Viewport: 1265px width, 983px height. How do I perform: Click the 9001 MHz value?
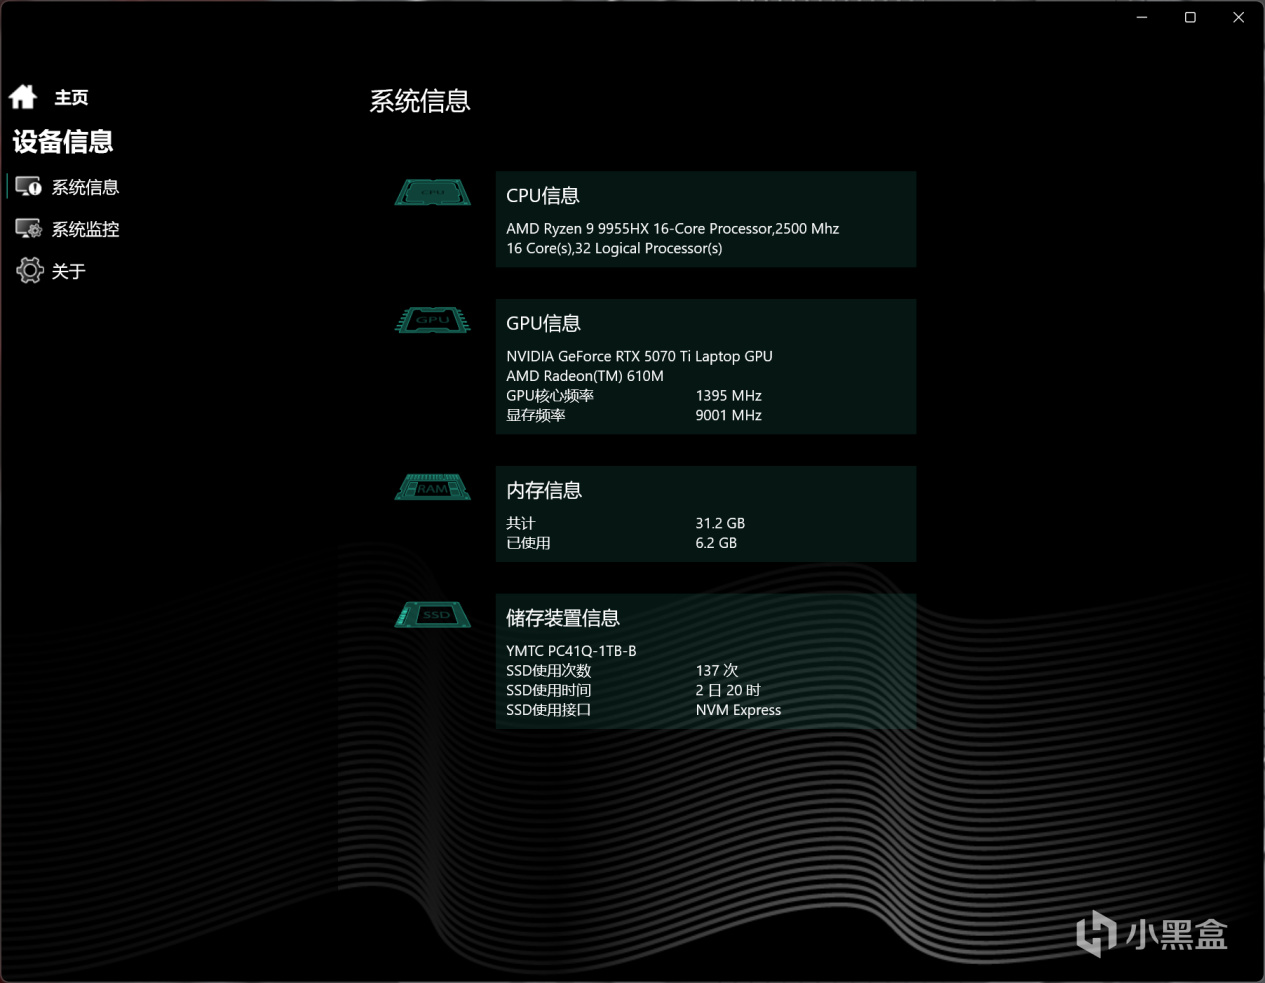tap(729, 416)
